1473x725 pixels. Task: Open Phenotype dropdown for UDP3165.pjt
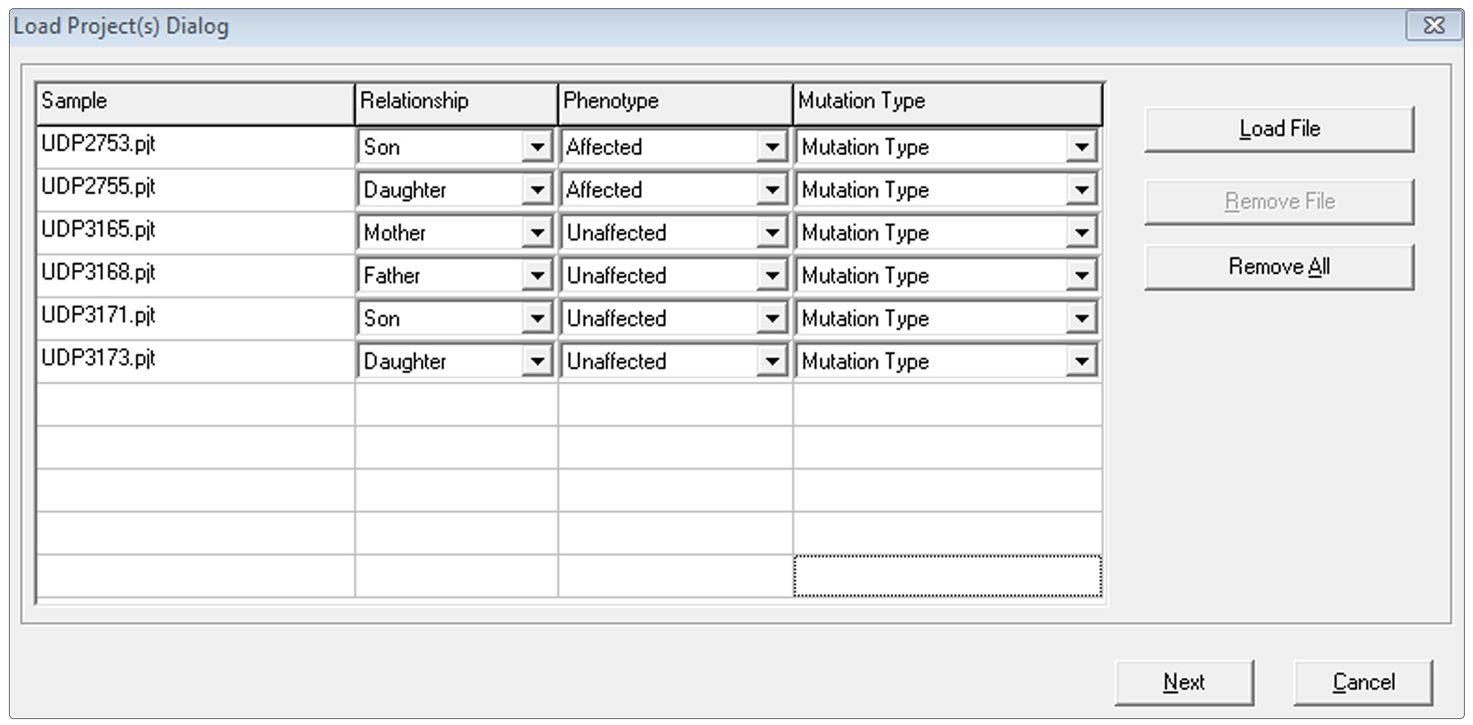tap(771, 234)
